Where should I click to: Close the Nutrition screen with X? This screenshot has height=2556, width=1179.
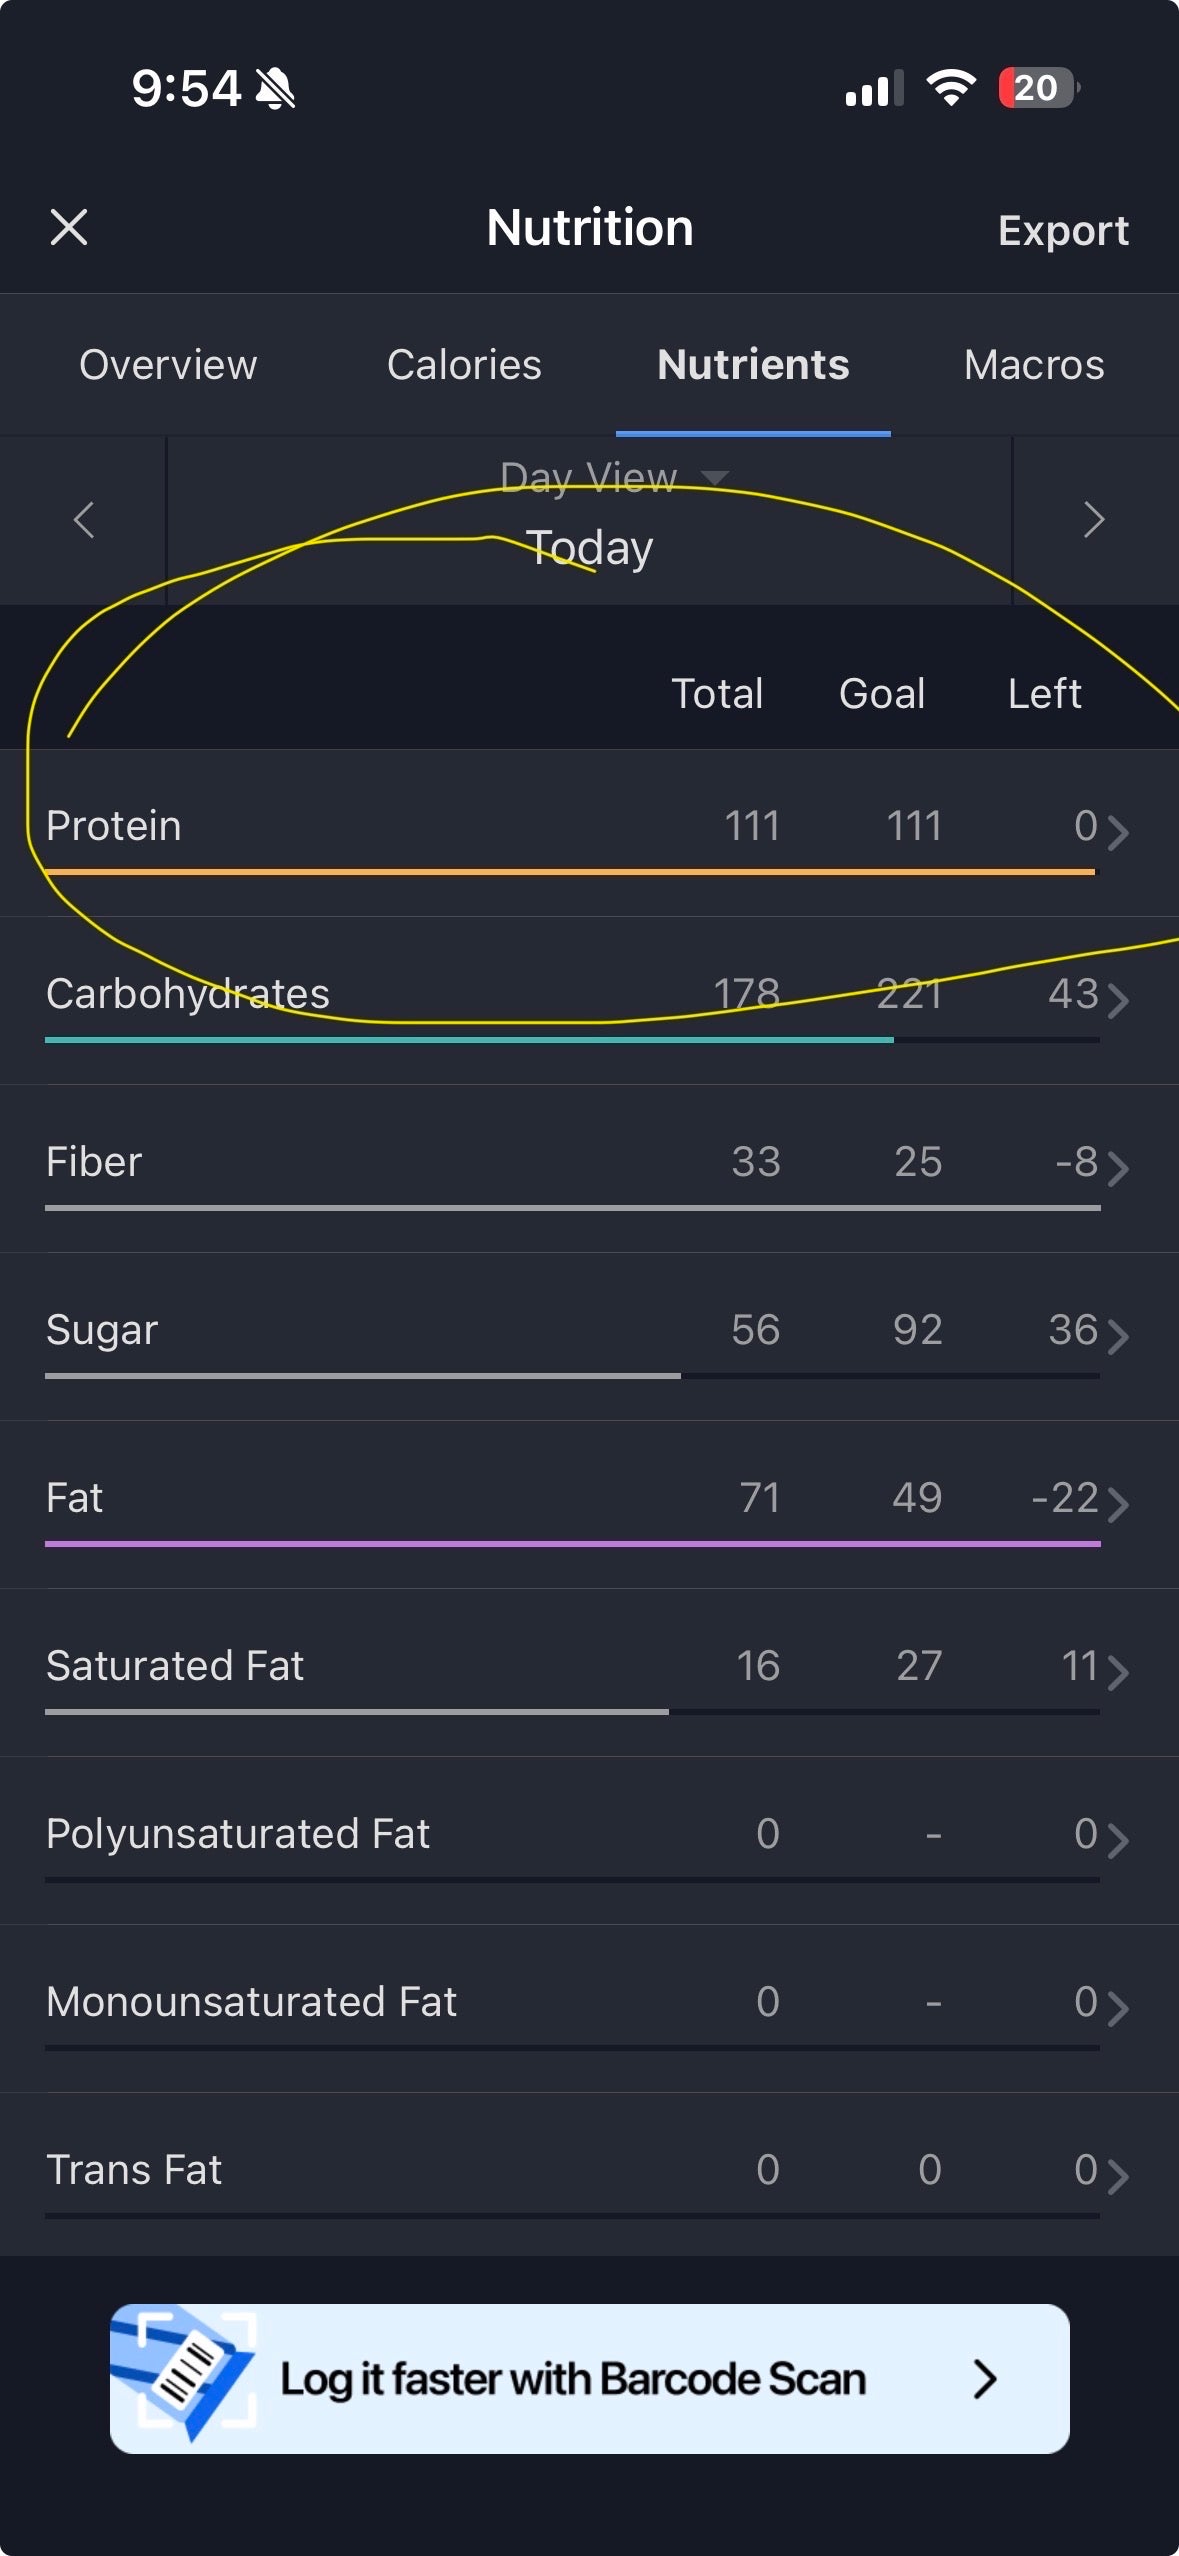pyautogui.click(x=69, y=227)
